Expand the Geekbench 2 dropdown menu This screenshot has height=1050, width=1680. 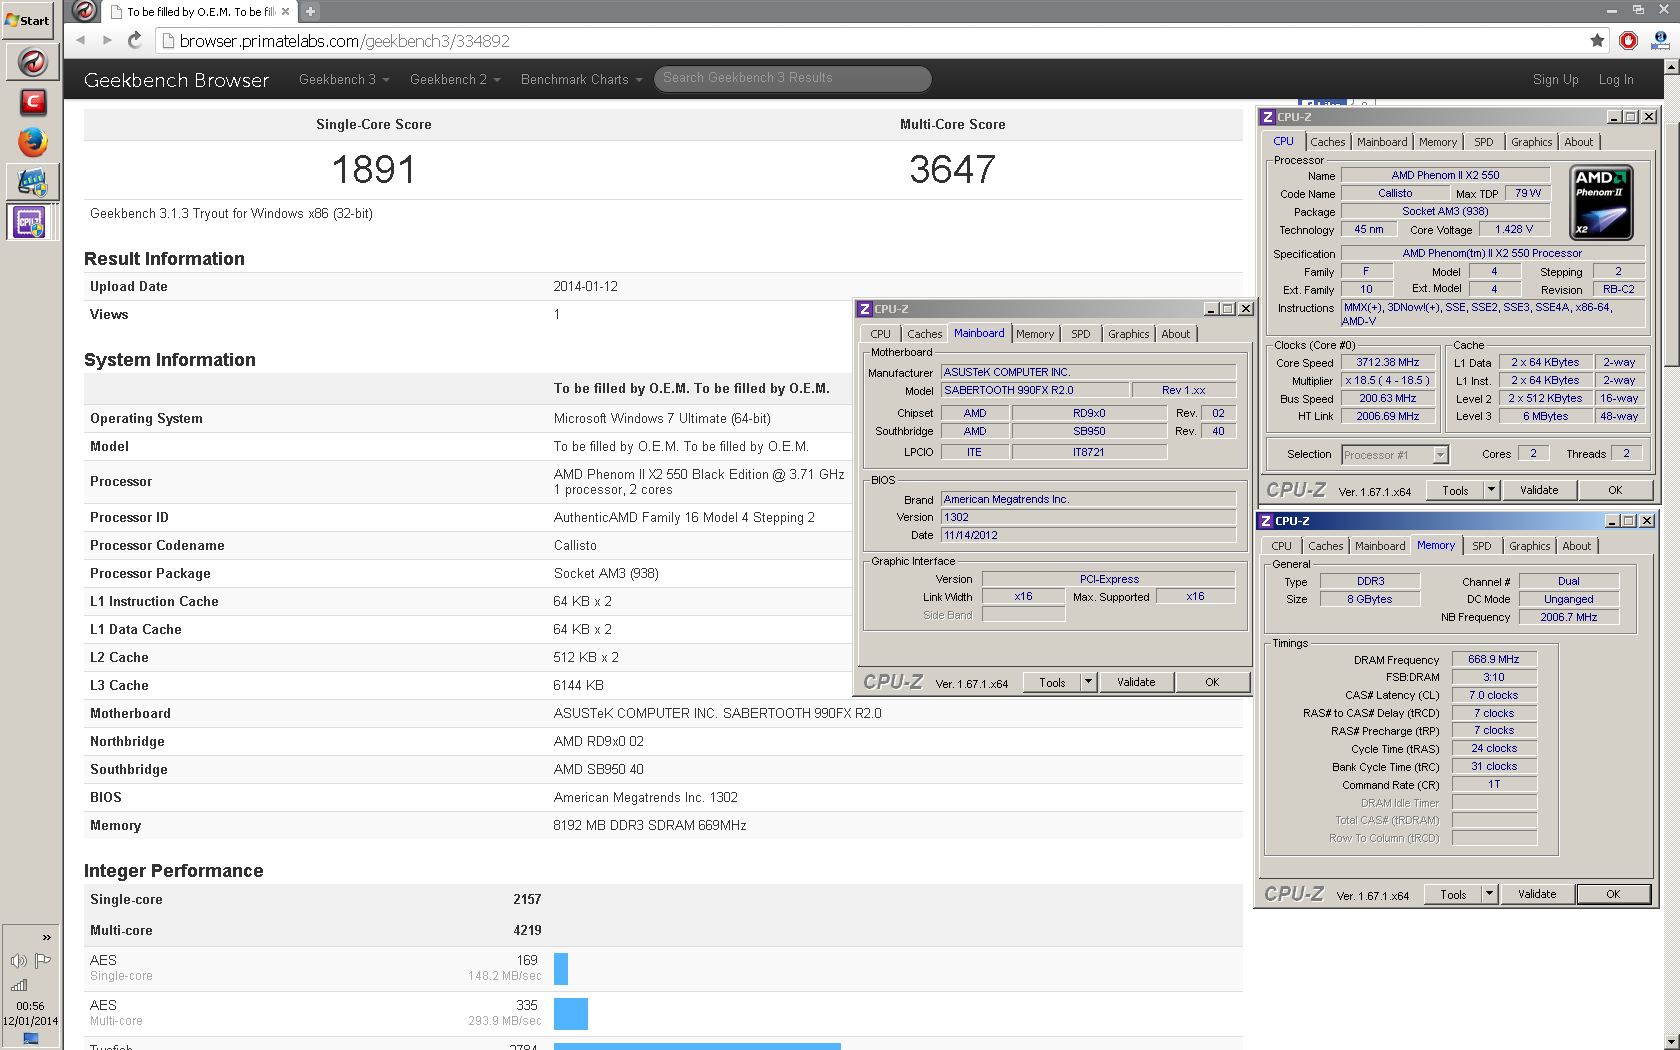coord(454,79)
